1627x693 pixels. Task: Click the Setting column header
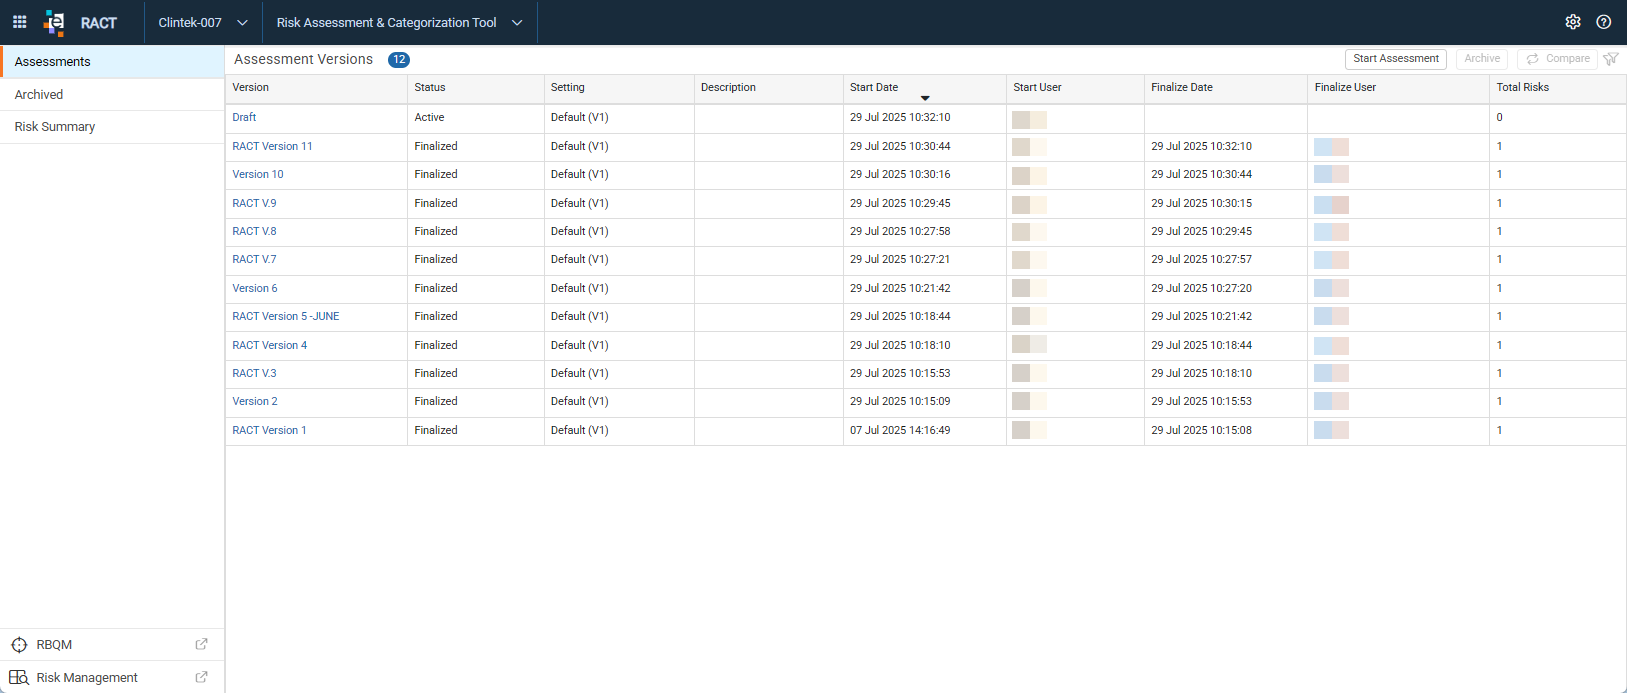coord(619,88)
